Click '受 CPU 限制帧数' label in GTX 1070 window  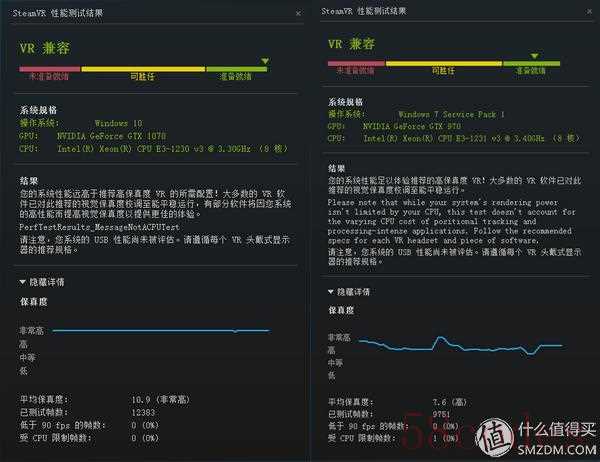(55, 438)
